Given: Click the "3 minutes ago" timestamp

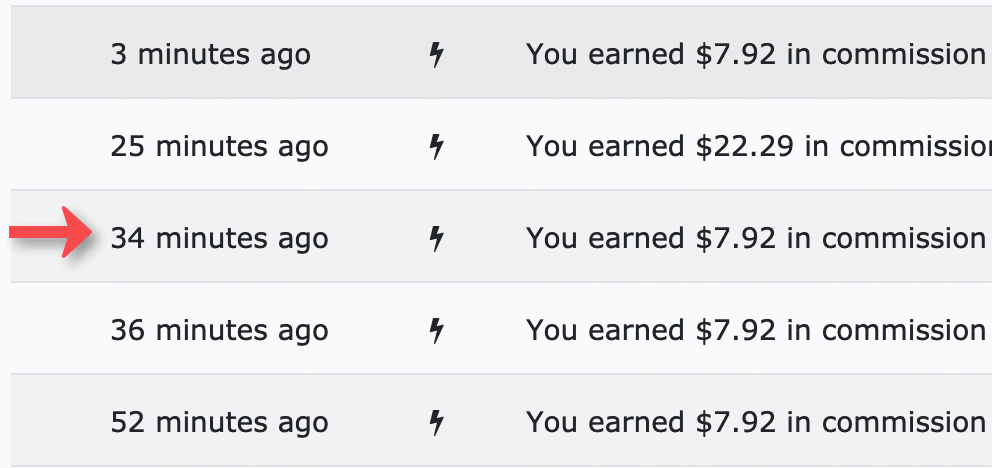Looking at the screenshot, I should 211,55.
